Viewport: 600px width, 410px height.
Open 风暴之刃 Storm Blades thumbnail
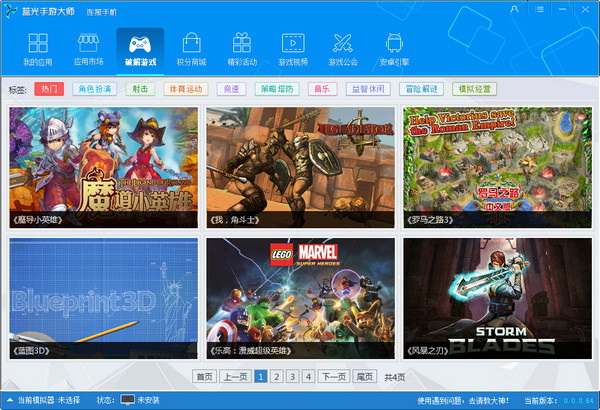tap(497, 299)
